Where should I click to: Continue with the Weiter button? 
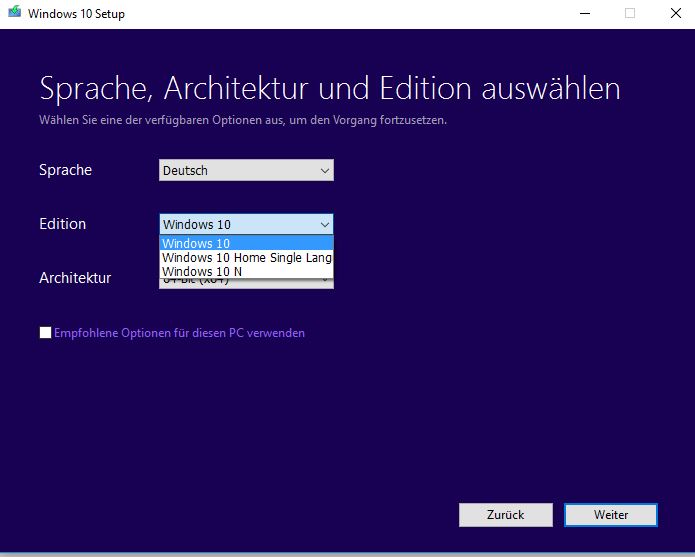[611, 514]
